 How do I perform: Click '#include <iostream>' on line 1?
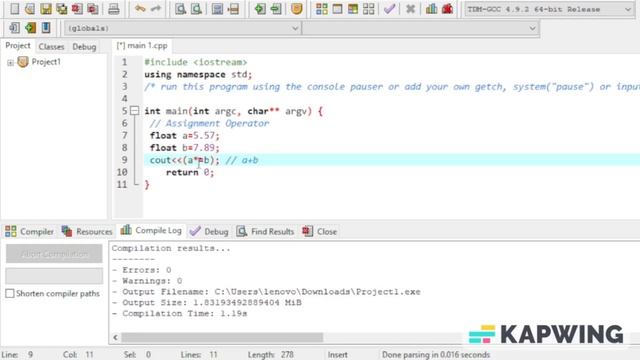pyautogui.click(x=196, y=62)
